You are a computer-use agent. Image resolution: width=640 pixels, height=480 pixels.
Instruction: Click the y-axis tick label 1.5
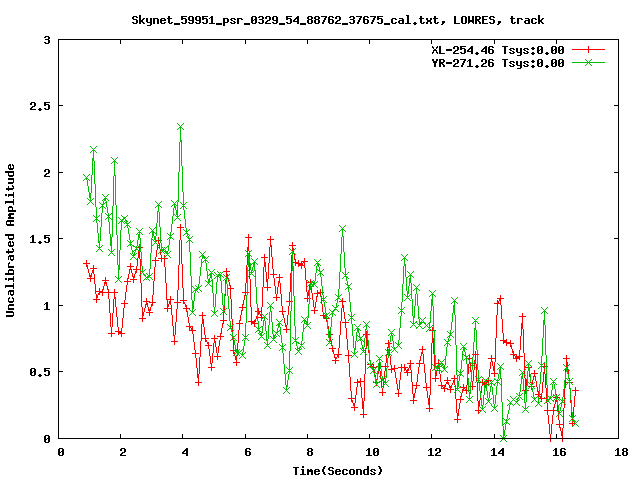tap(40, 239)
